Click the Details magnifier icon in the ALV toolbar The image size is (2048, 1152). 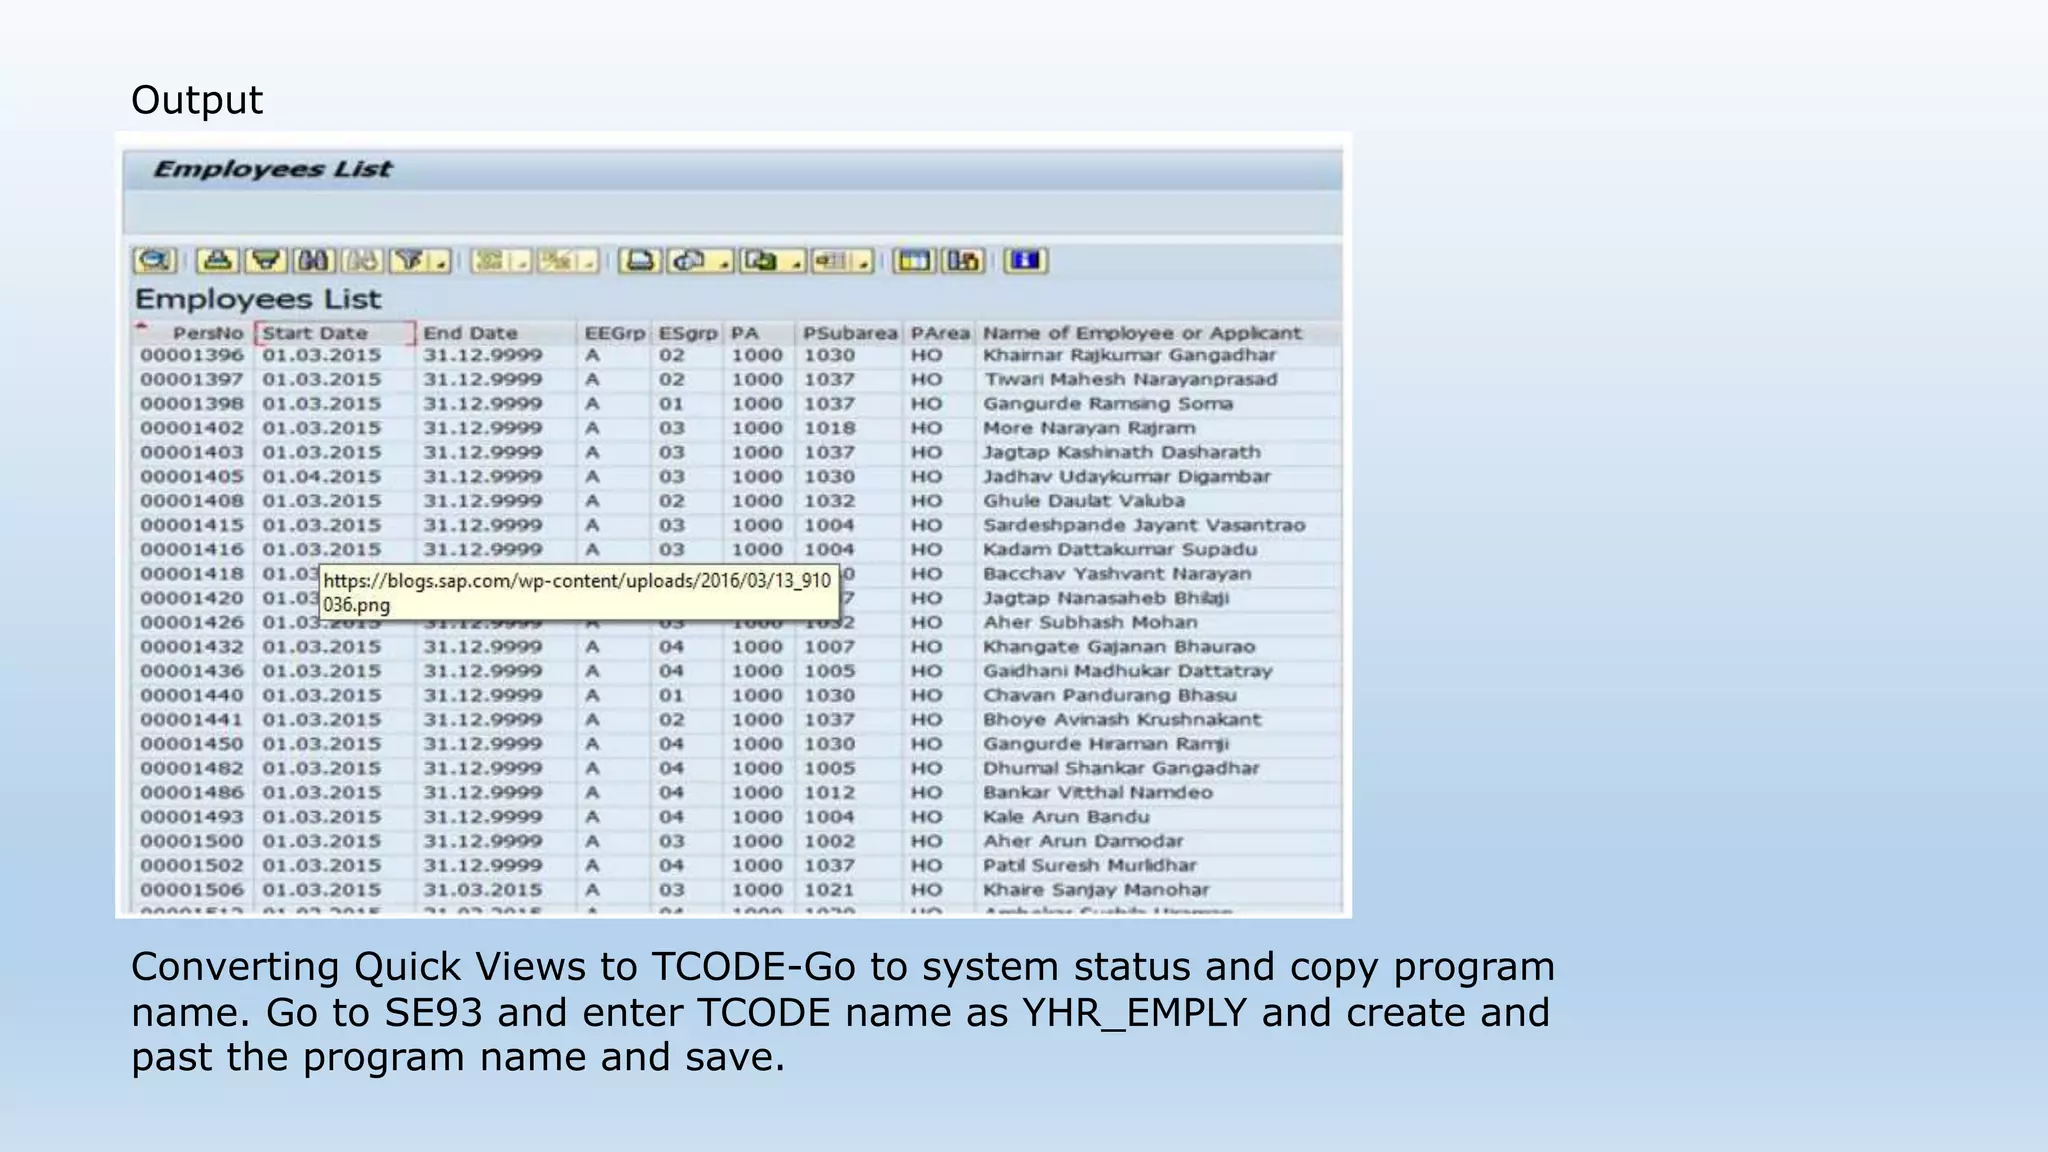(155, 261)
